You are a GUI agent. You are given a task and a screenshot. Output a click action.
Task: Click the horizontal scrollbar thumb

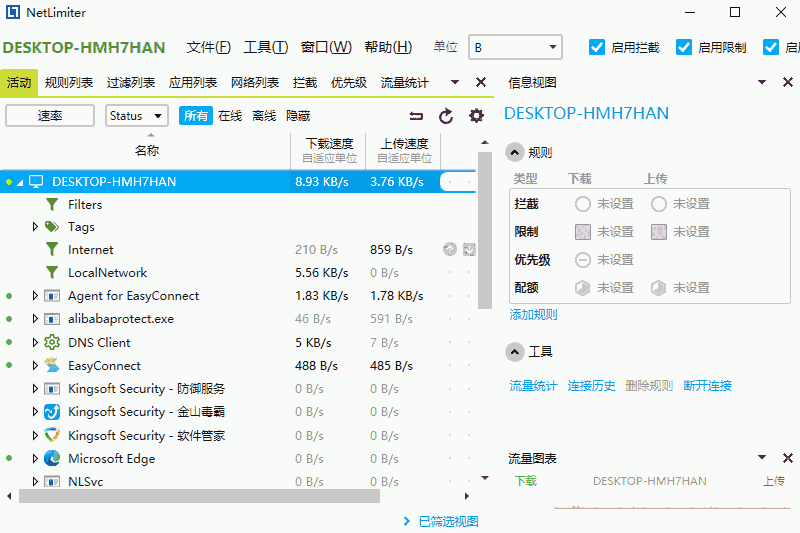tap(199, 496)
